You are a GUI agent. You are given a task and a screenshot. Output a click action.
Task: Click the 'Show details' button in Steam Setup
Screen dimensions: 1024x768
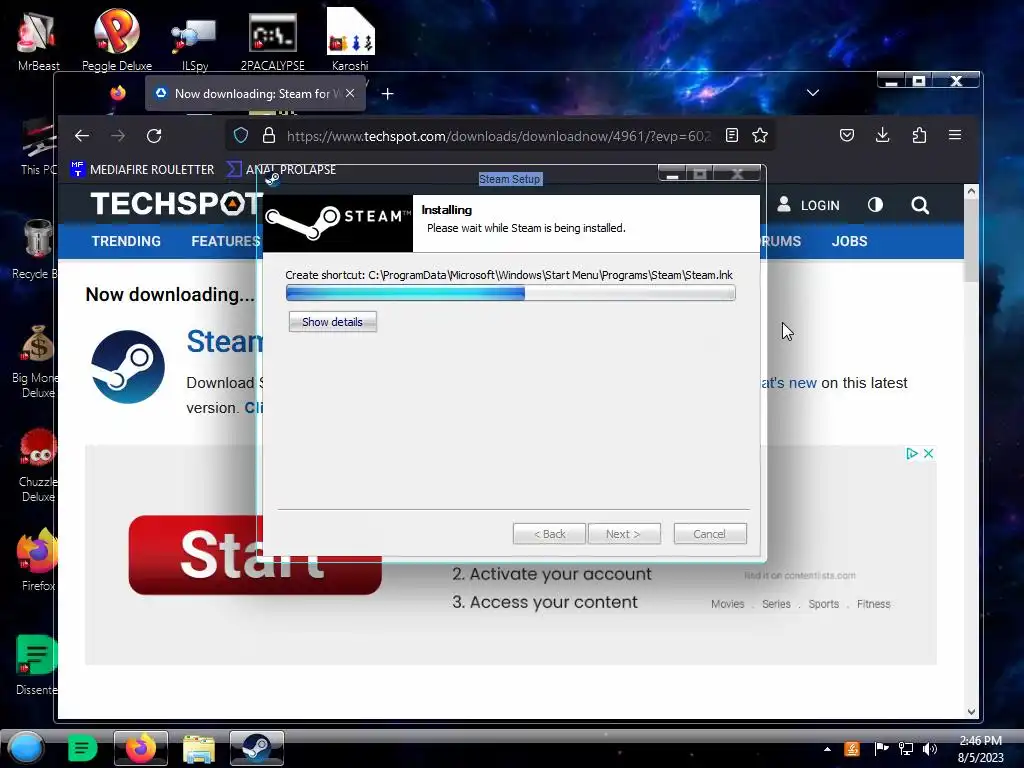tap(332, 322)
